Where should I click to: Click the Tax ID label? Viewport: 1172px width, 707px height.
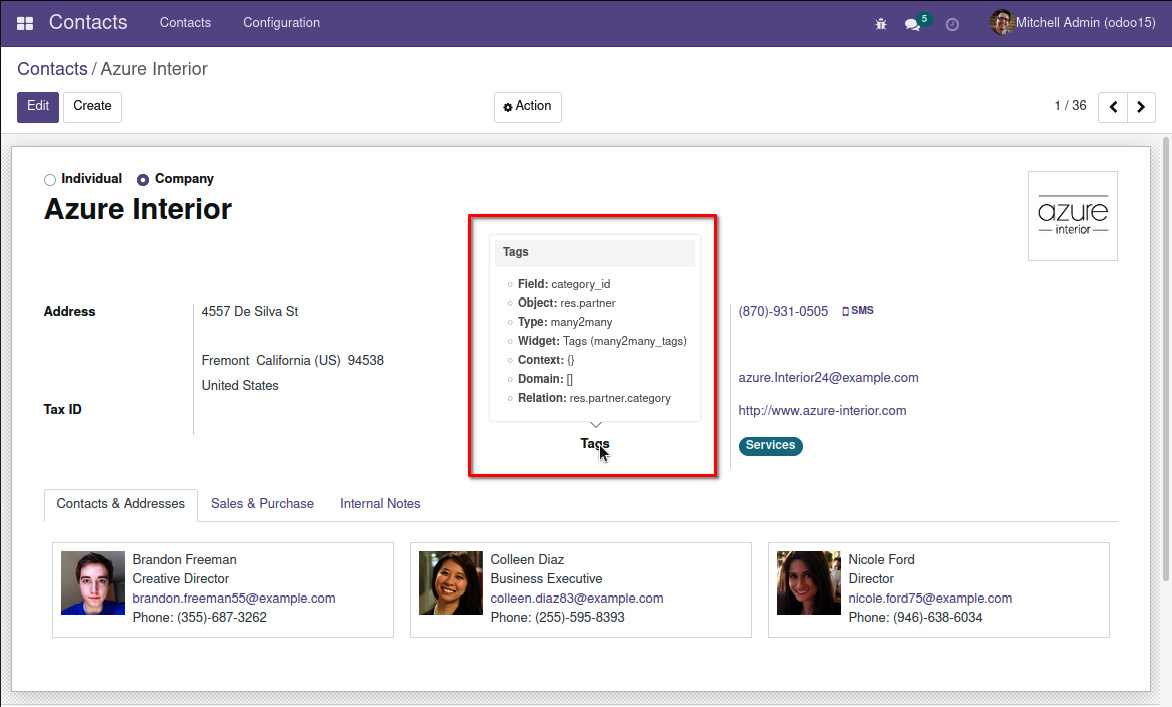click(63, 410)
